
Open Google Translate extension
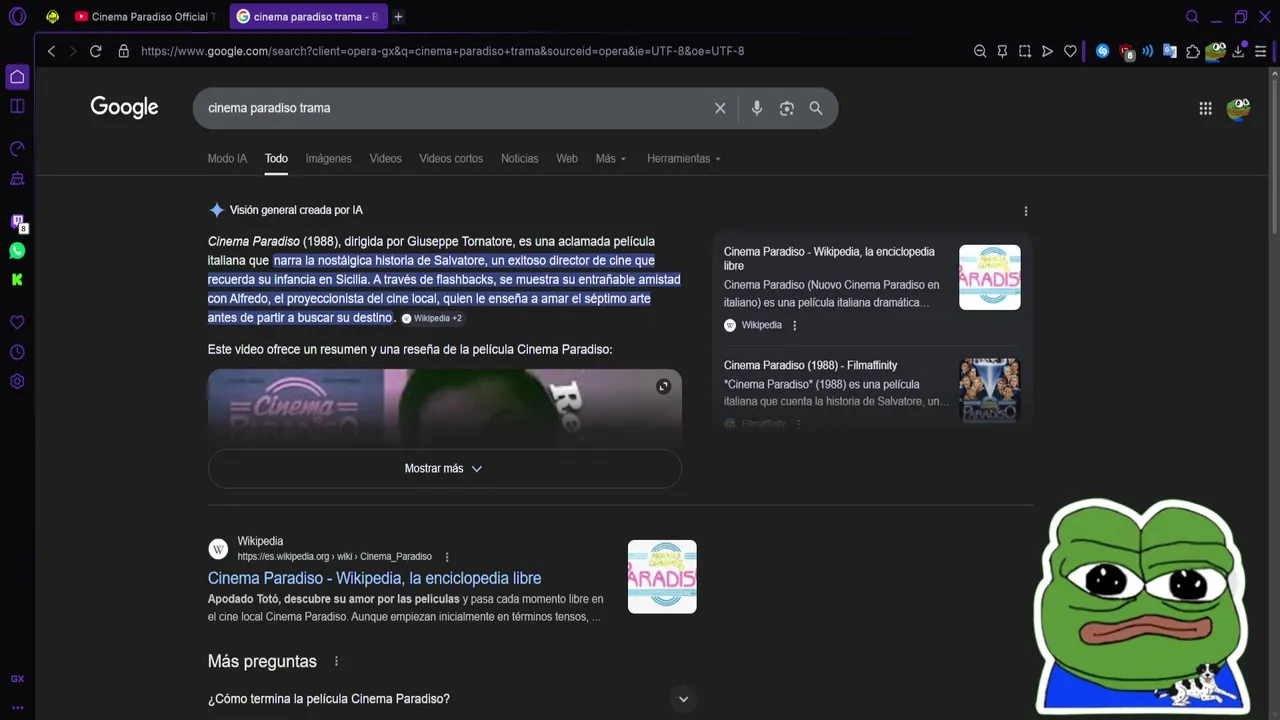pos(1169,51)
